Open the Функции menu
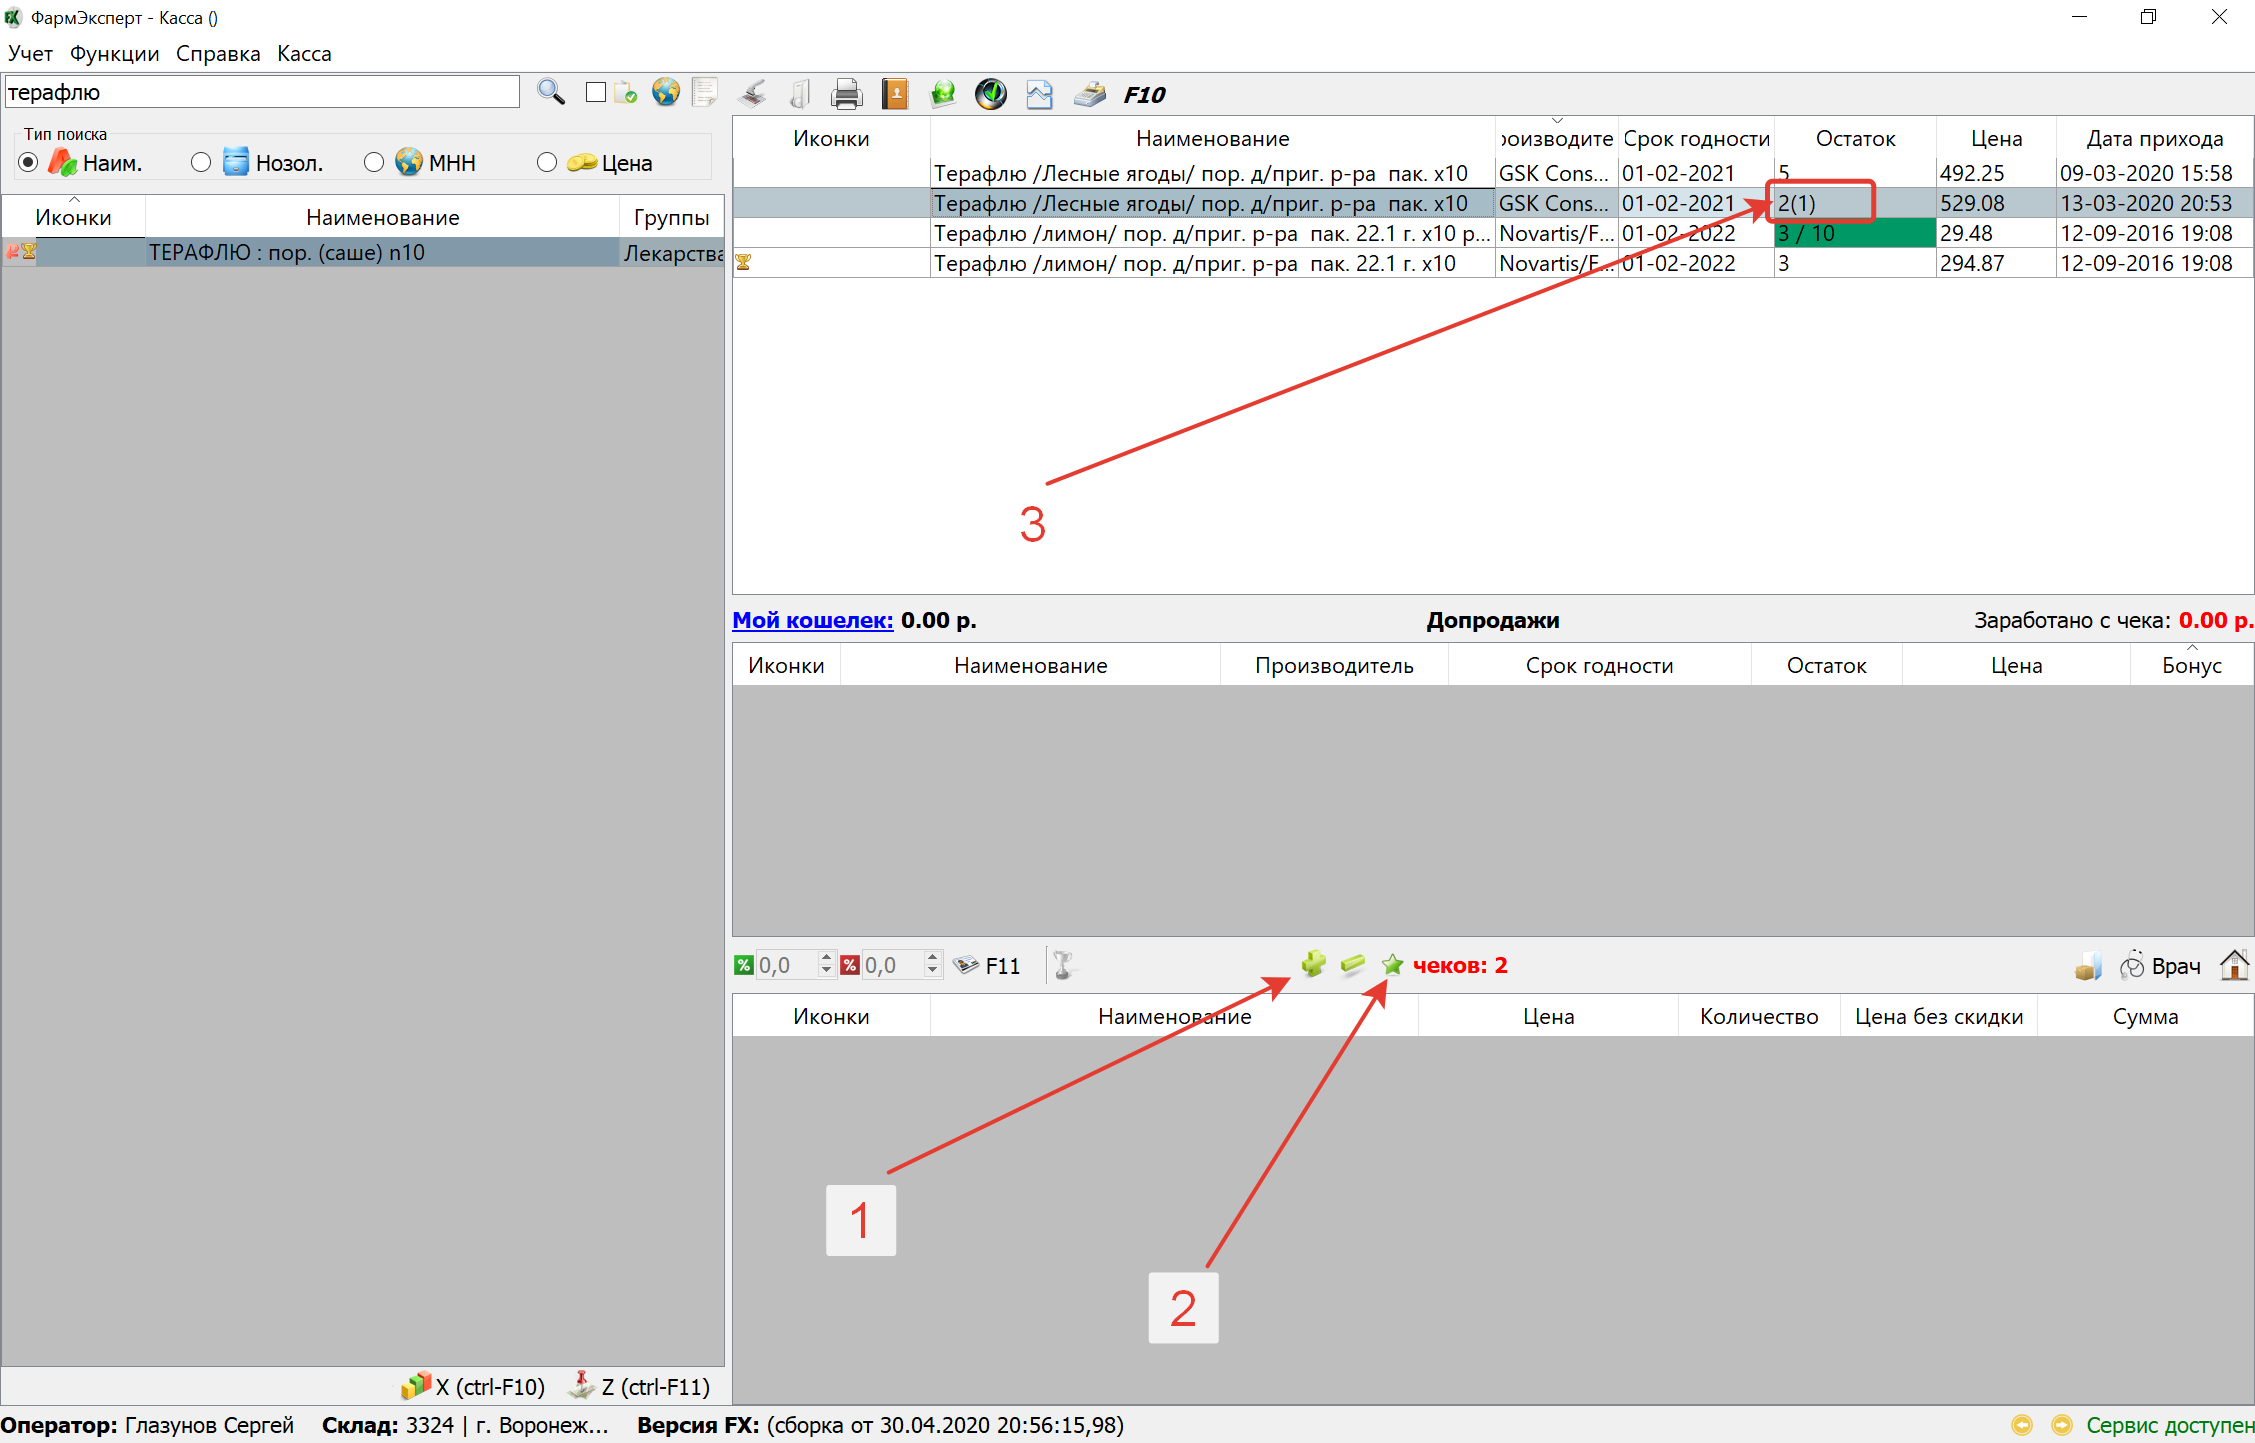Screen dimensions: 2255x1443 114,54
